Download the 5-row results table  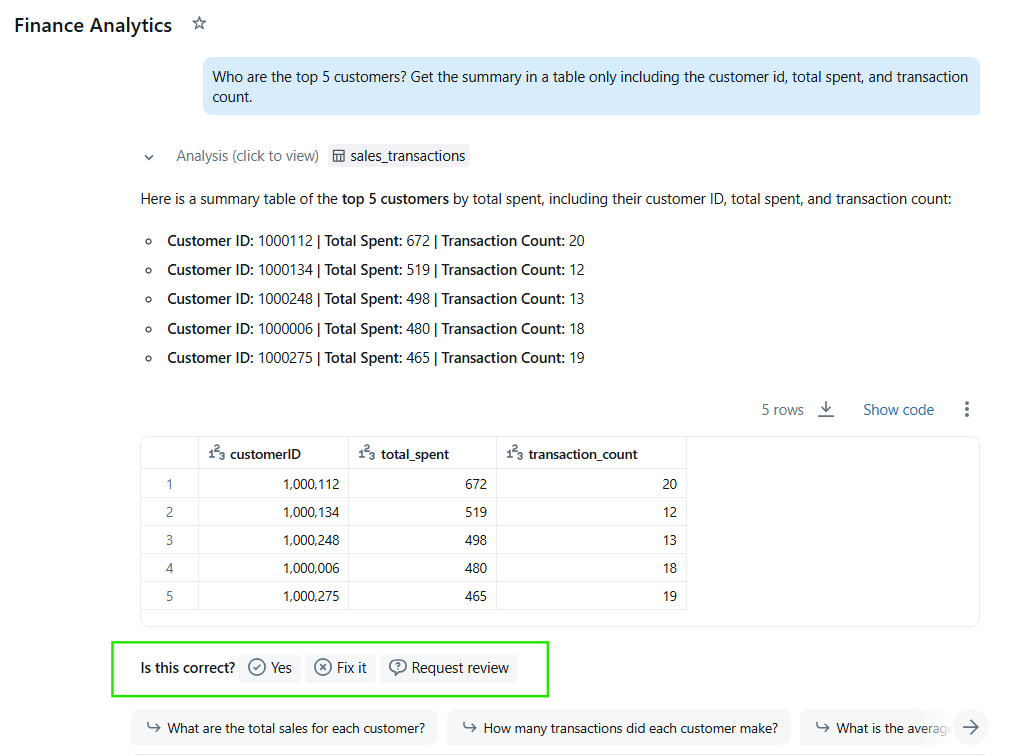click(x=826, y=409)
